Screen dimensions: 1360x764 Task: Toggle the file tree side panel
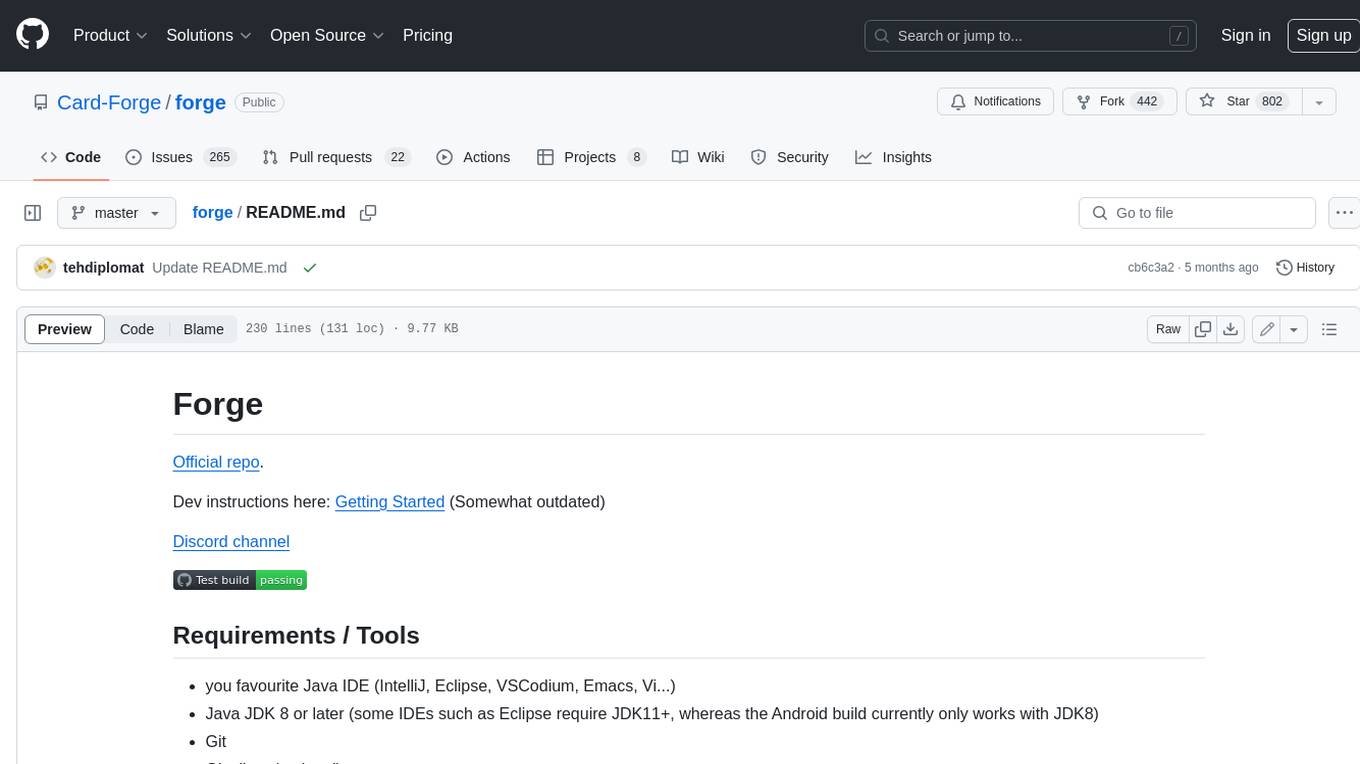tap(32, 213)
